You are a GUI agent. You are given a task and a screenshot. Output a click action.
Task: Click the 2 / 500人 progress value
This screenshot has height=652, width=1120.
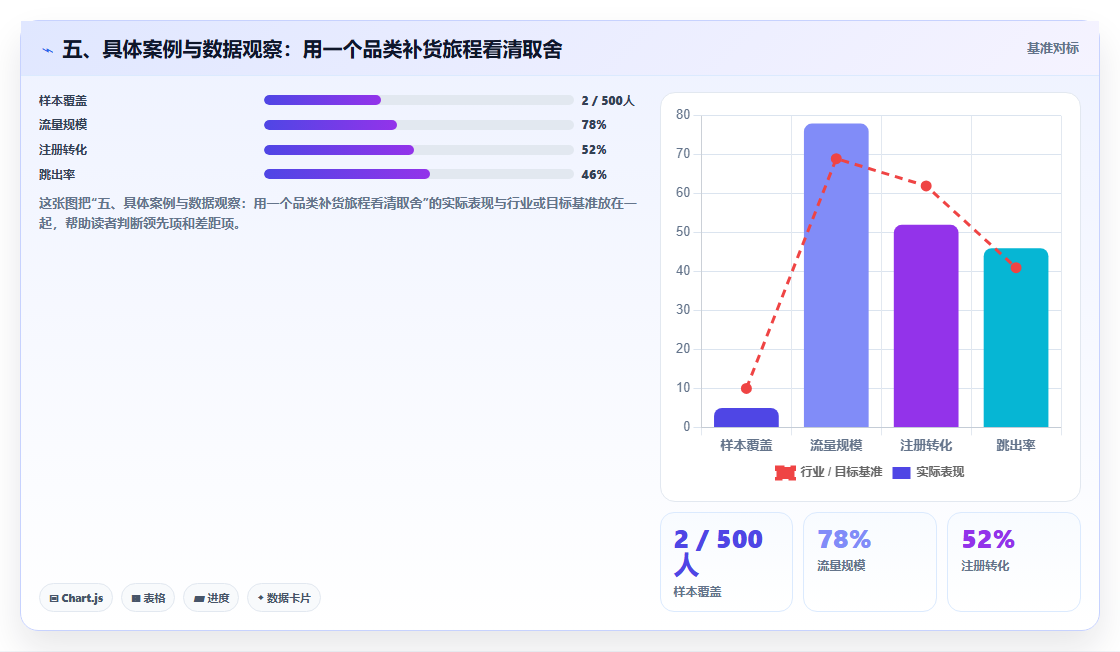pos(608,101)
